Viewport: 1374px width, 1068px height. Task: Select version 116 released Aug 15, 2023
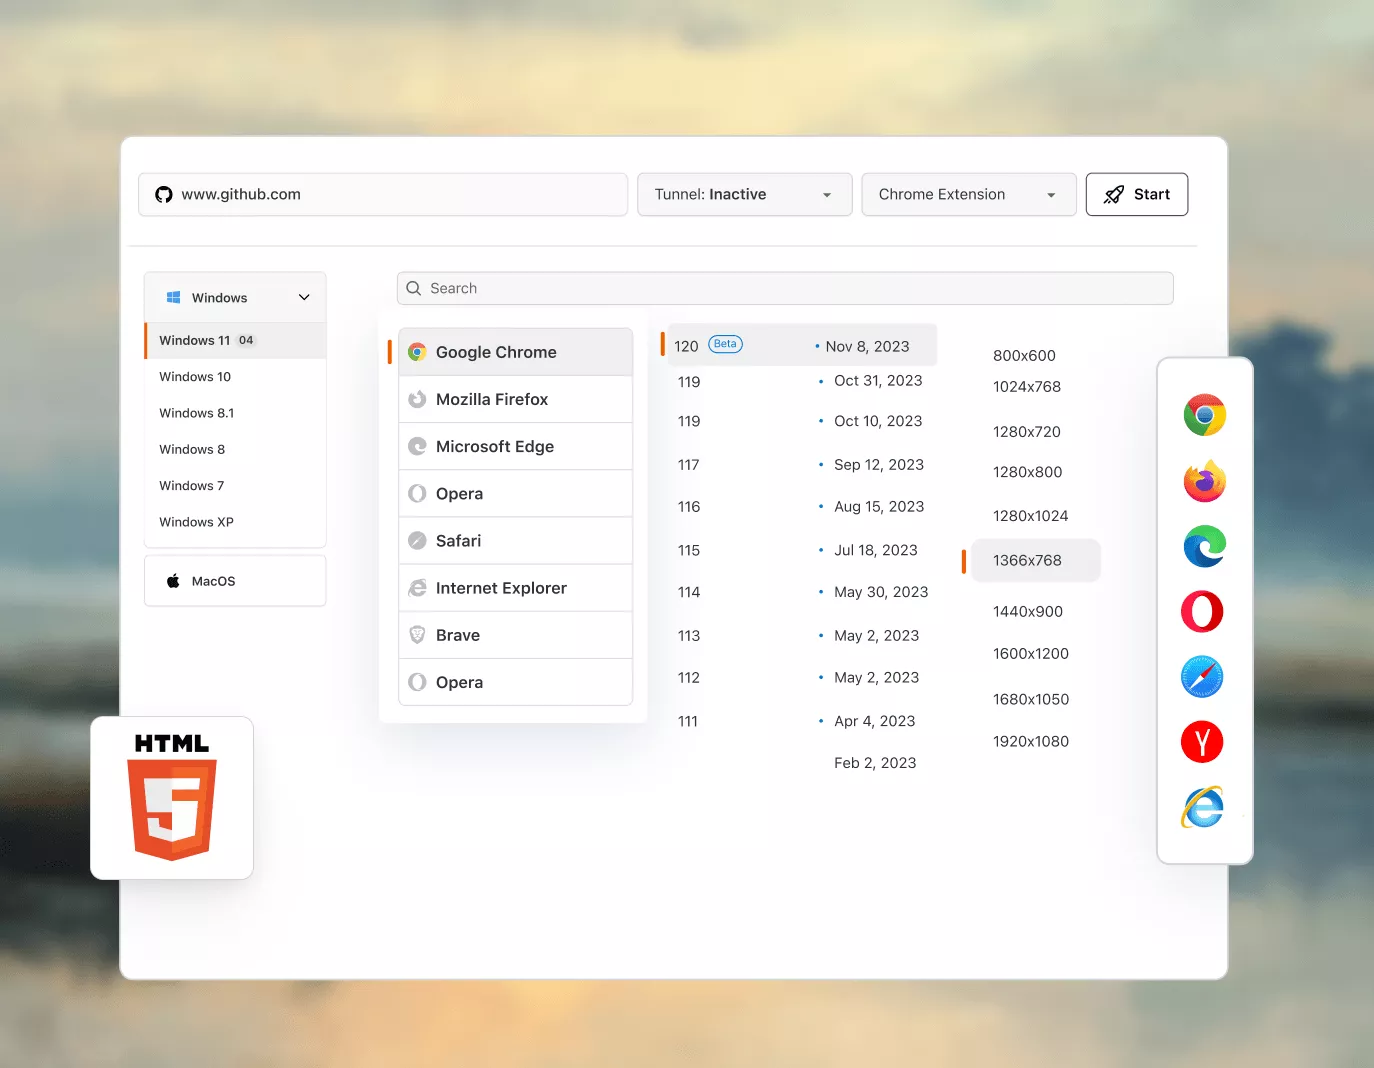pyautogui.click(x=802, y=507)
